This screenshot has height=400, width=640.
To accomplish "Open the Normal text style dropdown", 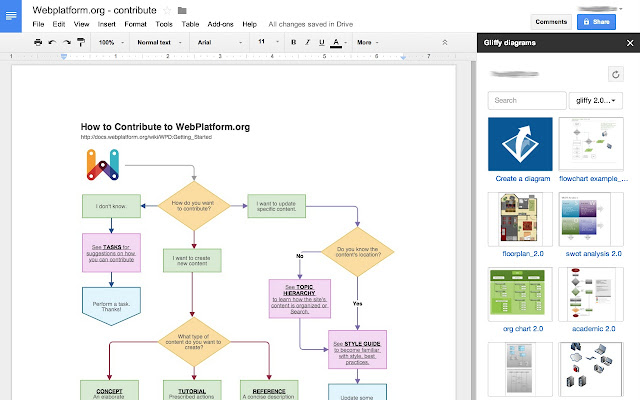I will pos(159,42).
